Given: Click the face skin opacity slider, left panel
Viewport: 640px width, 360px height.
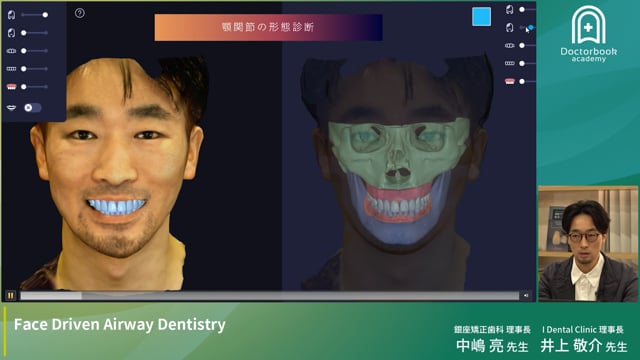Looking at the screenshot, I should click(34, 15).
